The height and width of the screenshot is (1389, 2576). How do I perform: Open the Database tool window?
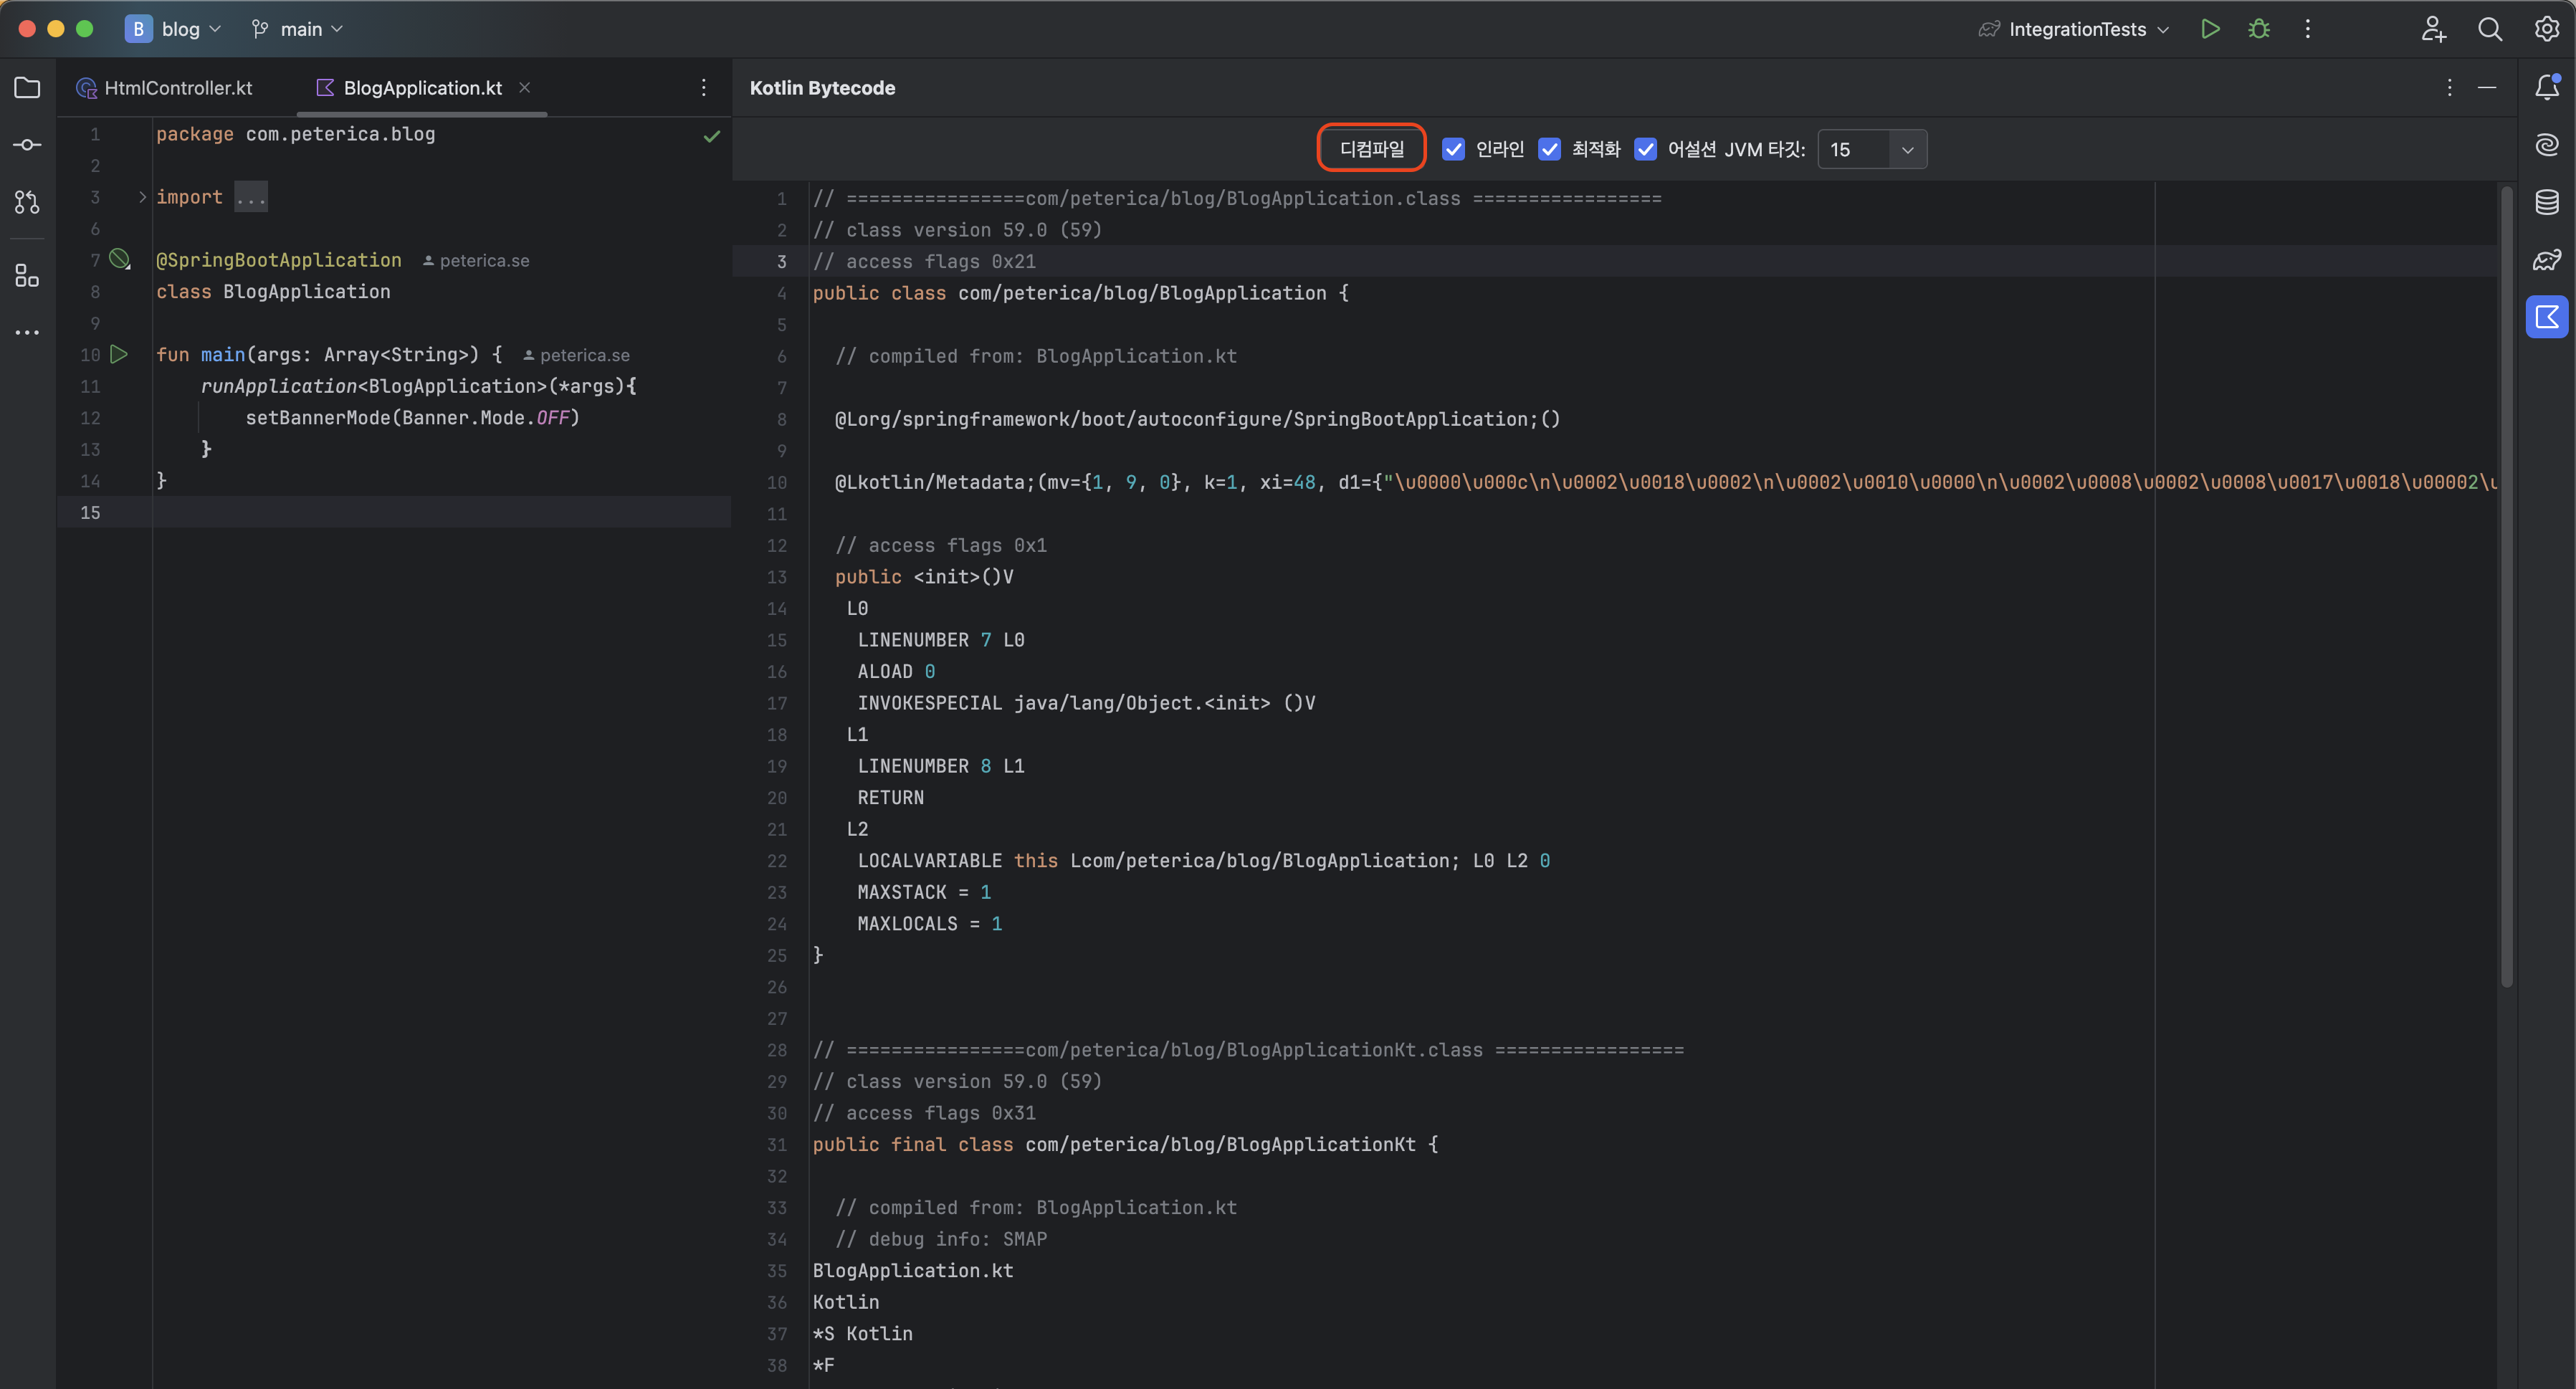2546,203
